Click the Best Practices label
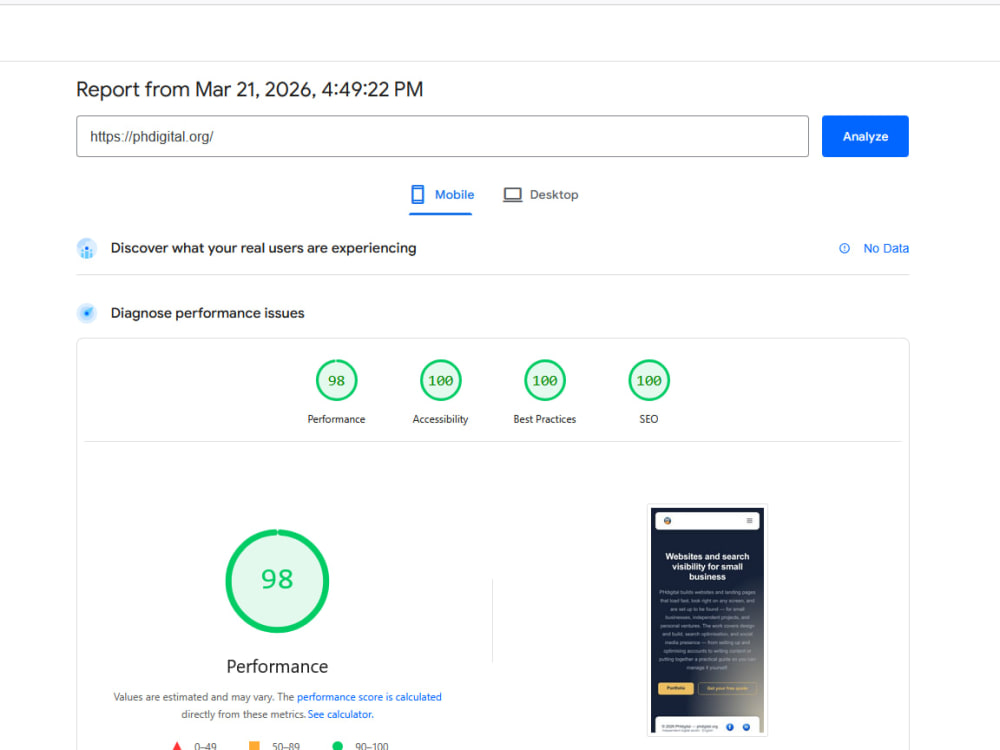 545,419
